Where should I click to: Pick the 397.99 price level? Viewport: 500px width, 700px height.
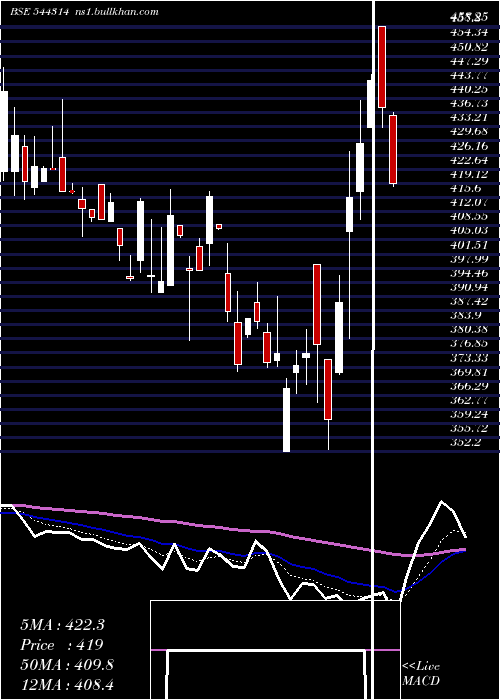click(x=468, y=259)
